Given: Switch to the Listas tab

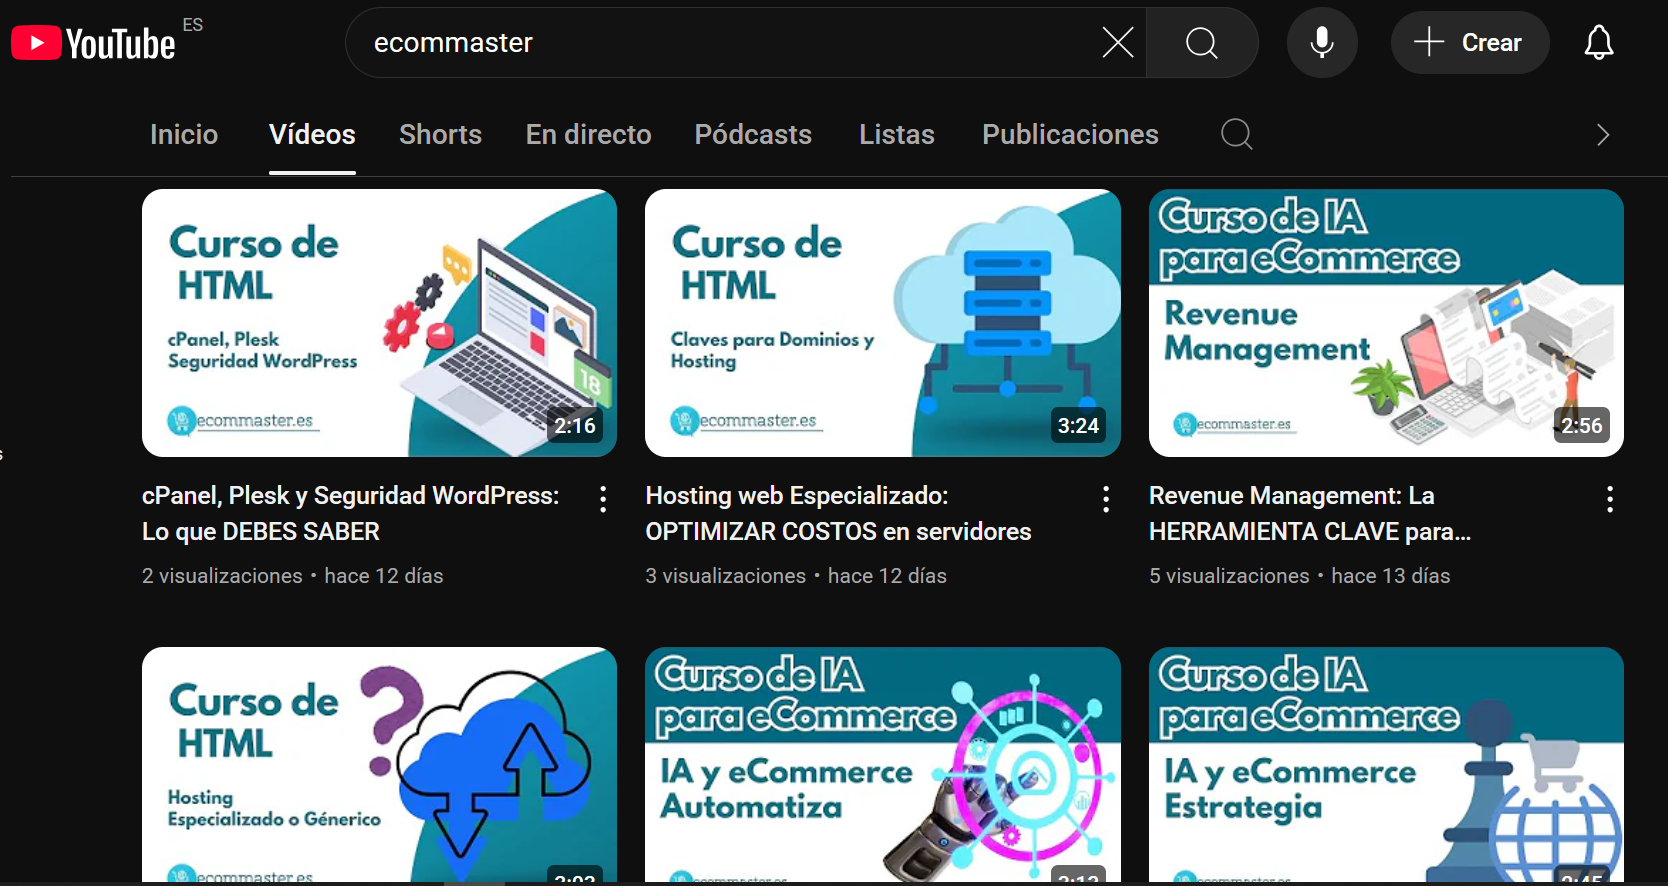Looking at the screenshot, I should (x=896, y=134).
